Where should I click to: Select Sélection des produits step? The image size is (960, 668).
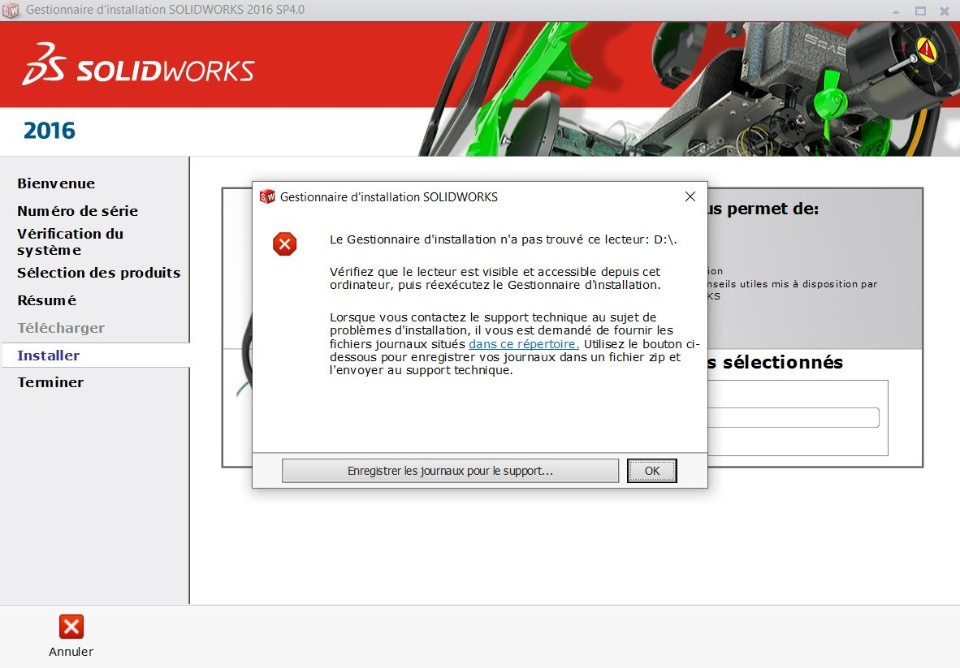coord(99,272)
